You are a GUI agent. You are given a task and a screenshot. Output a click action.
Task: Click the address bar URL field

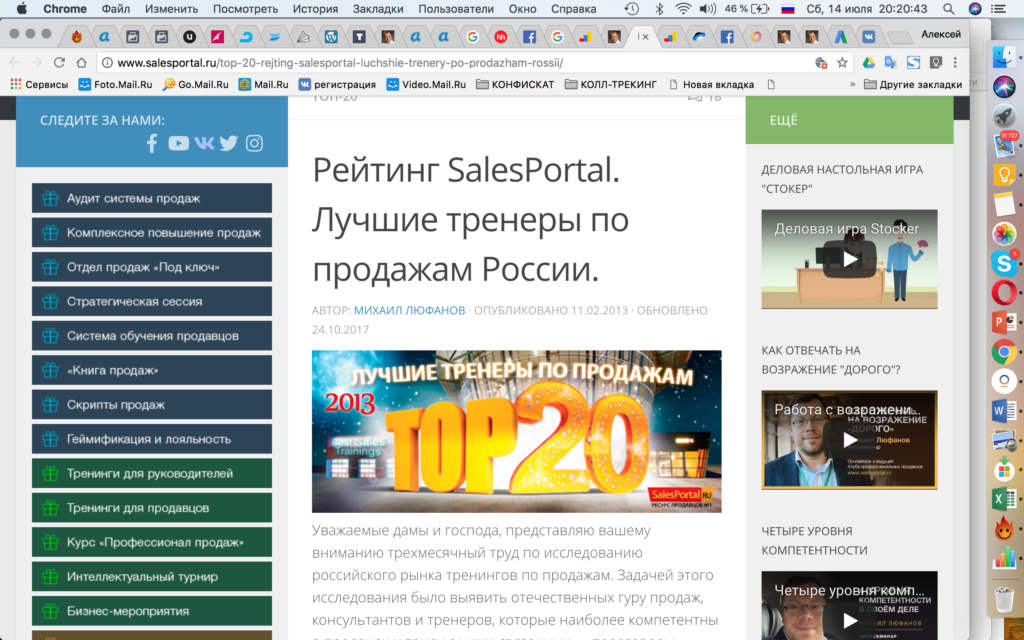coord(450,62)
